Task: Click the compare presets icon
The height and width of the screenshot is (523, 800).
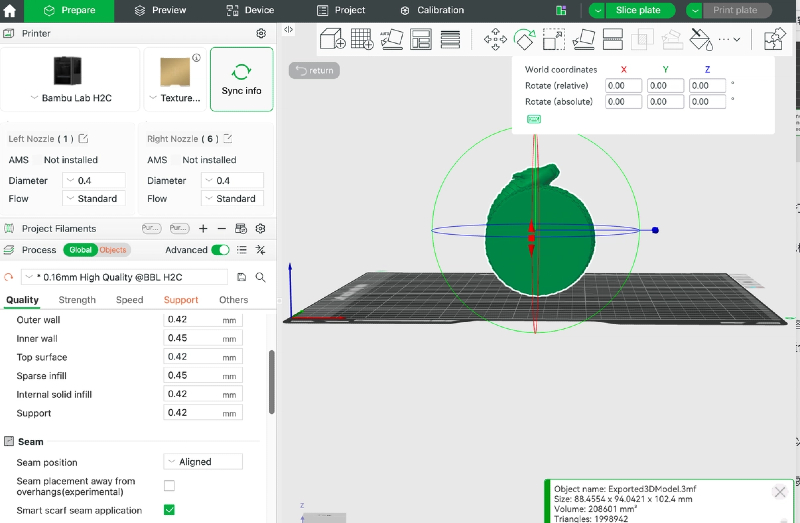Action: coord(260,250)
